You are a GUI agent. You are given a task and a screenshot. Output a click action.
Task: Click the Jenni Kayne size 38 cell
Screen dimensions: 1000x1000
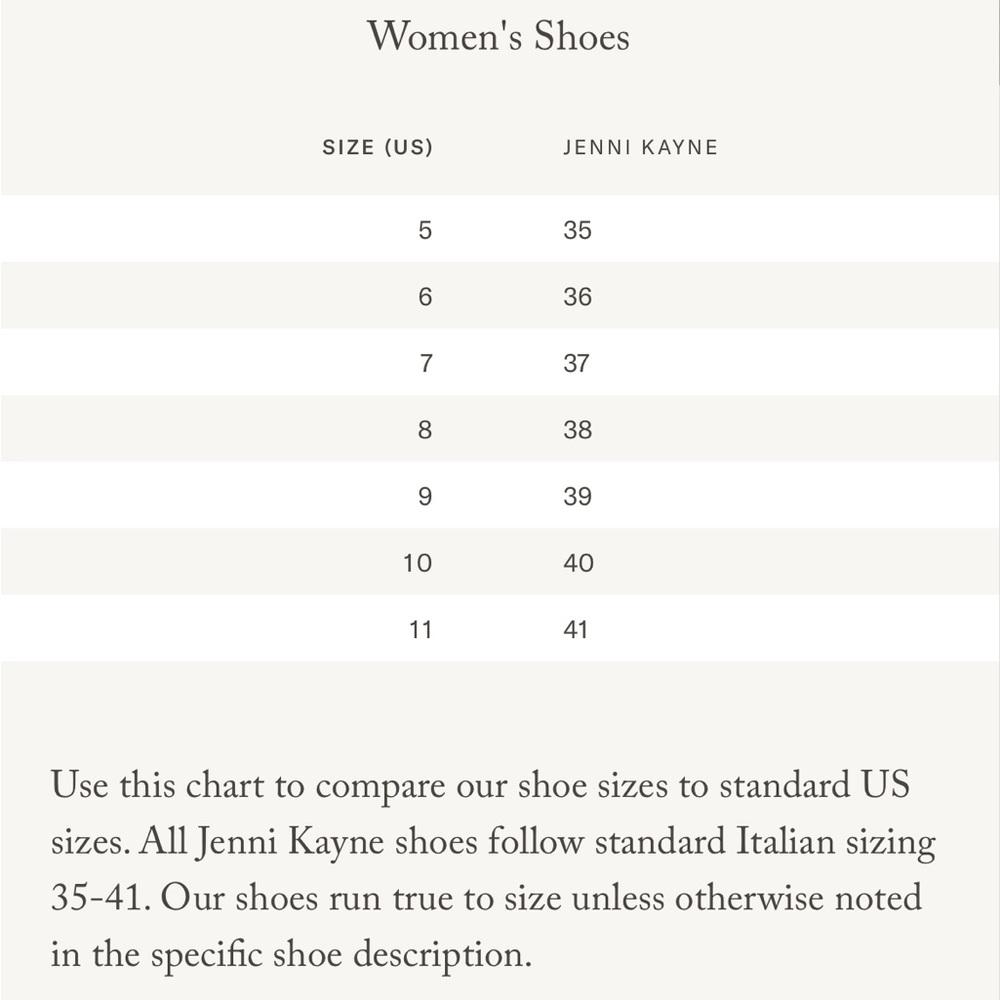578,429
